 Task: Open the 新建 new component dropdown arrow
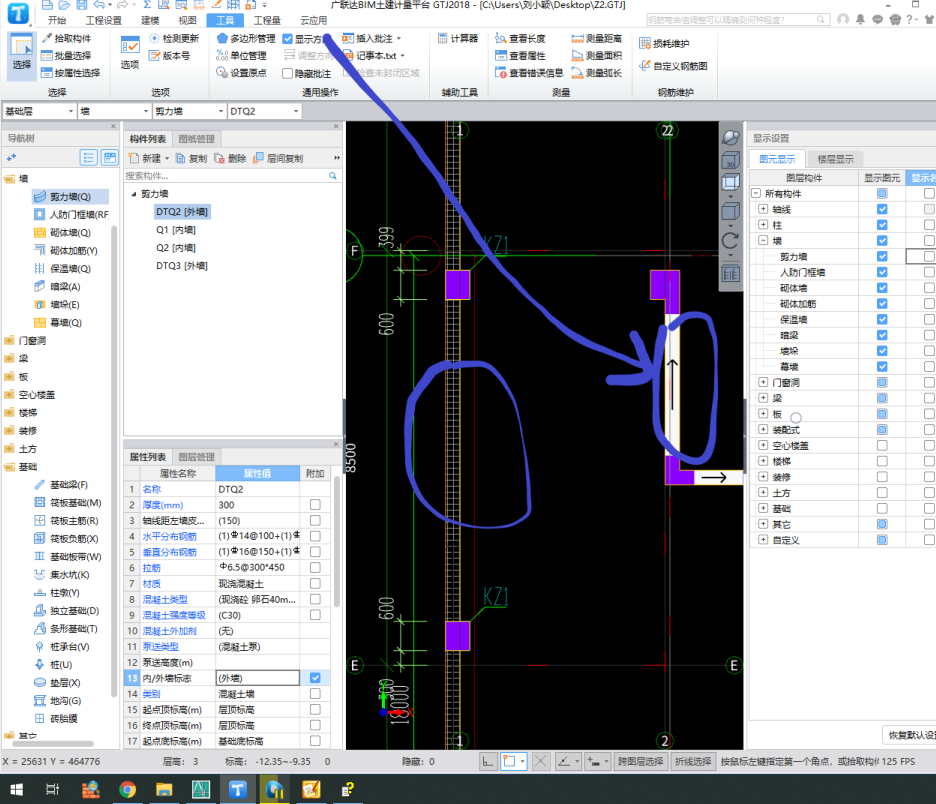point(167,158)
